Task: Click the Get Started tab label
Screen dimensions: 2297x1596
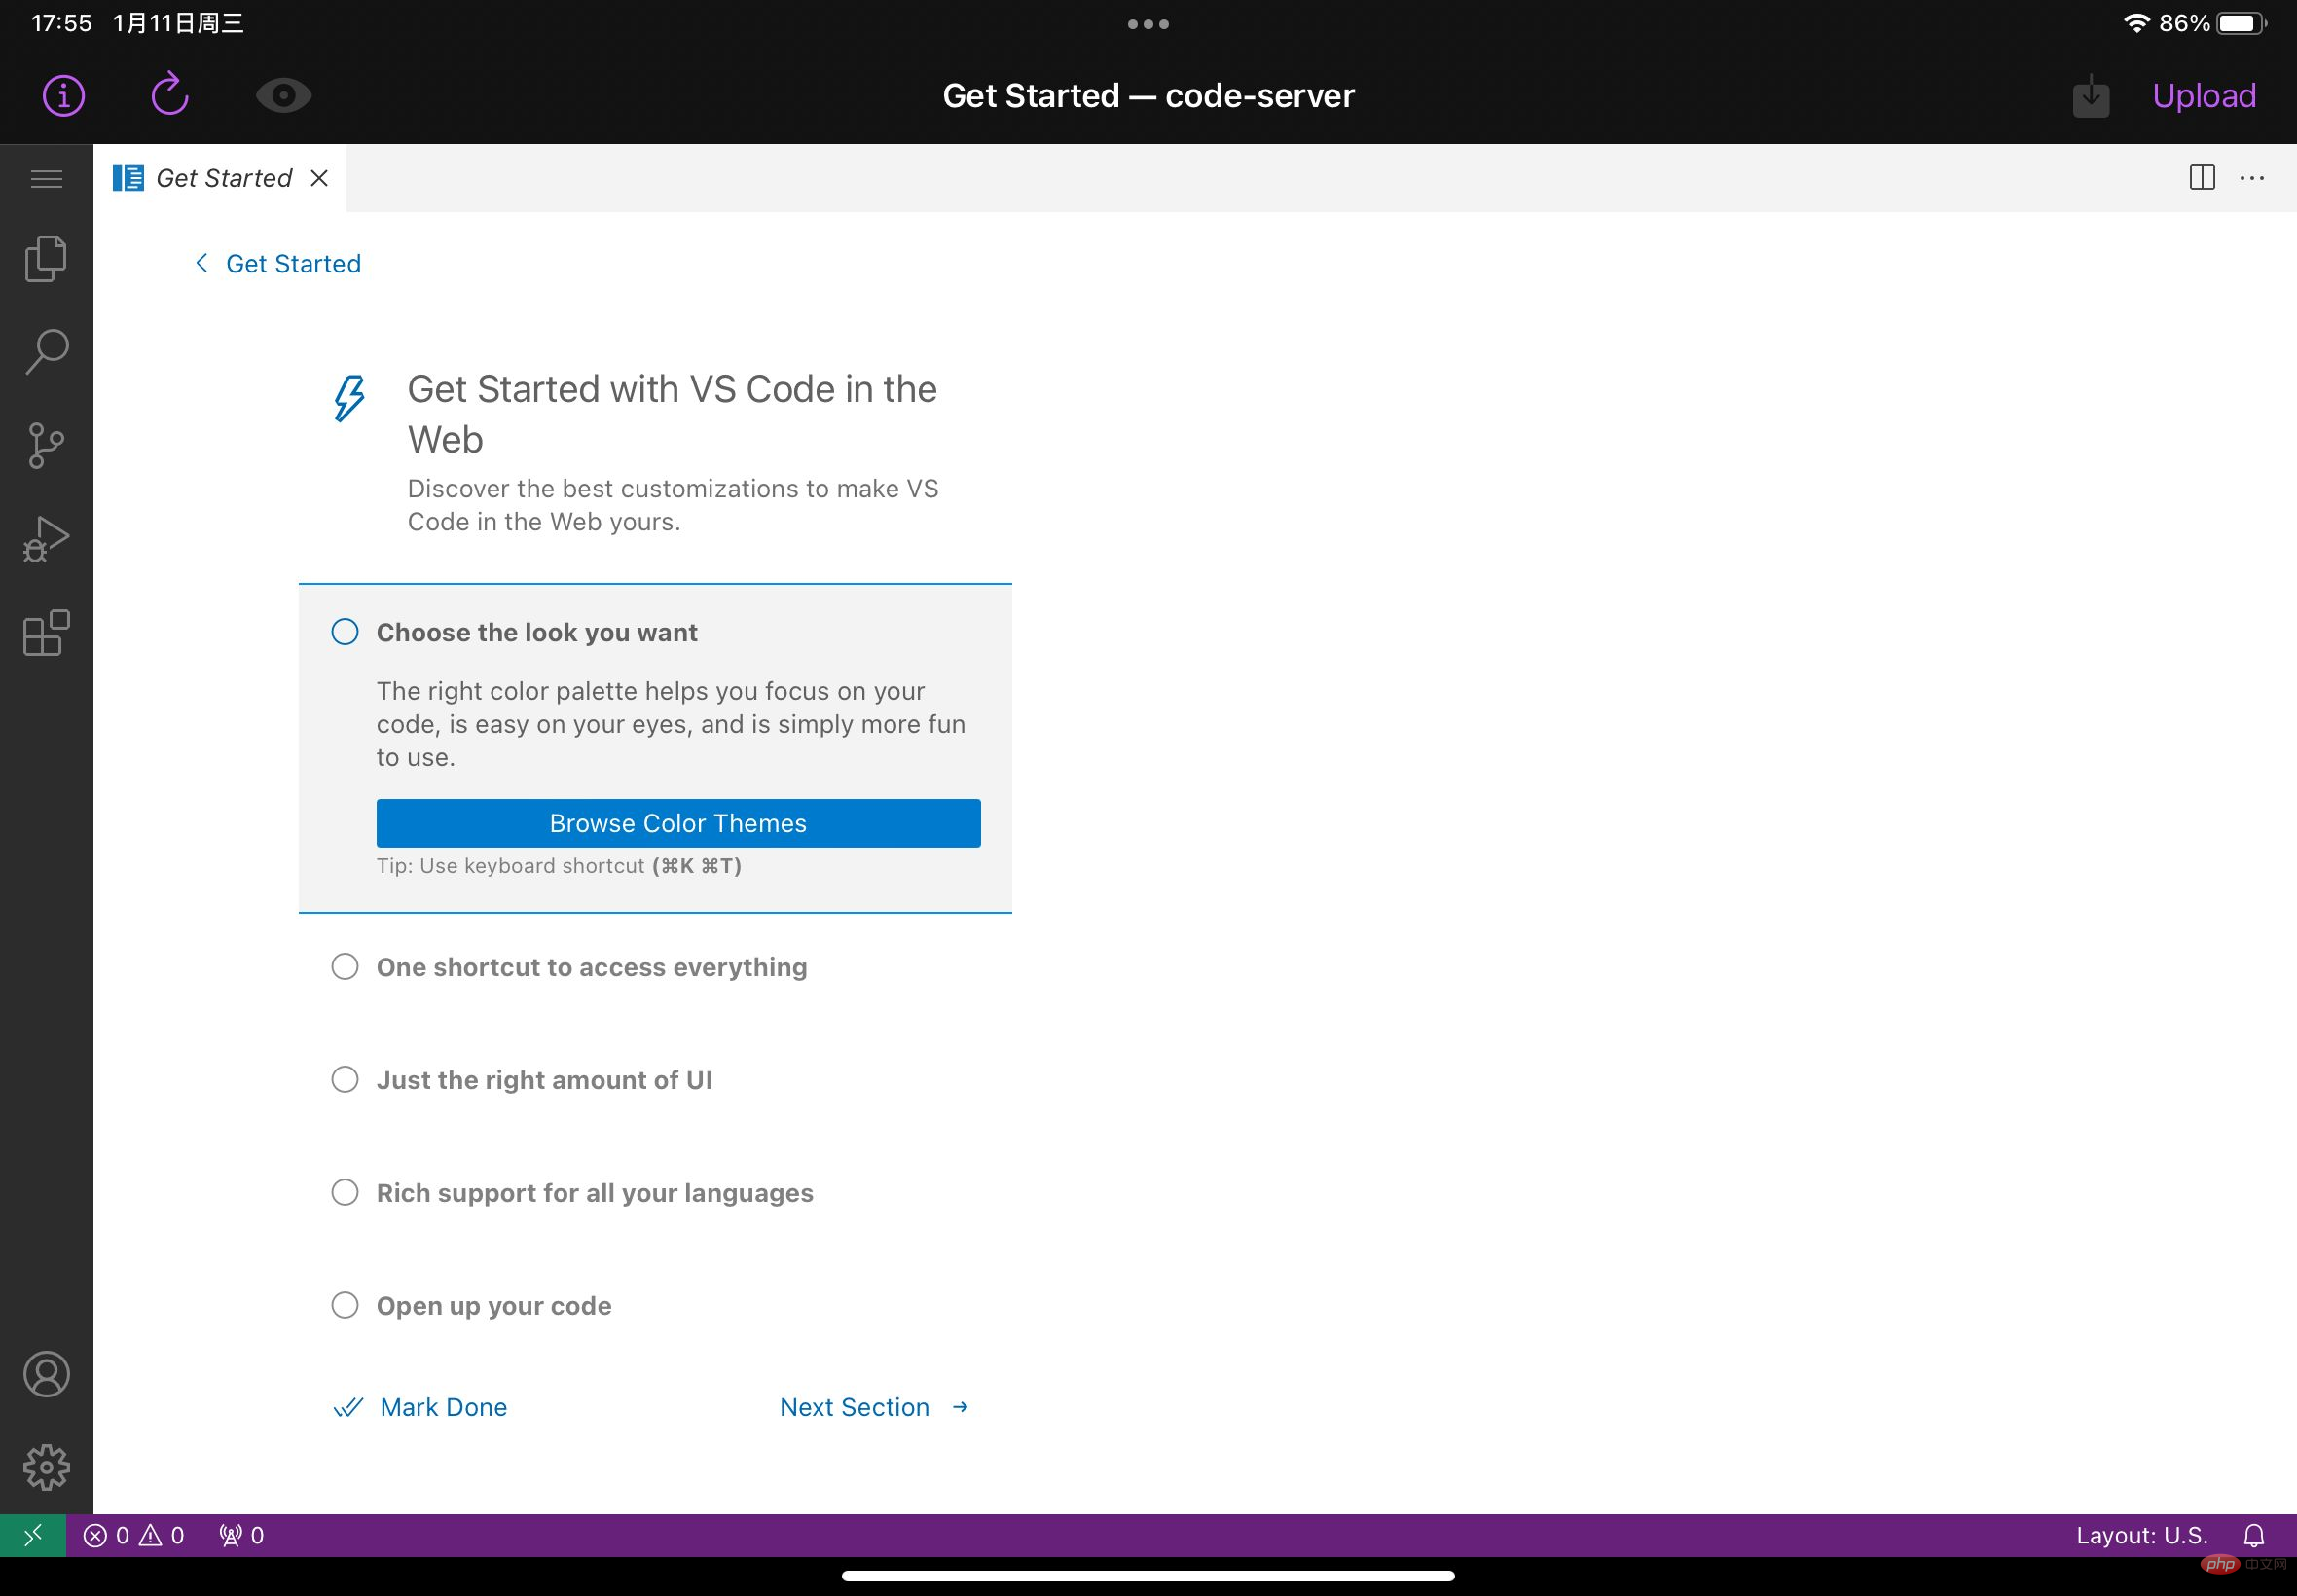Action: pos(224,176)
